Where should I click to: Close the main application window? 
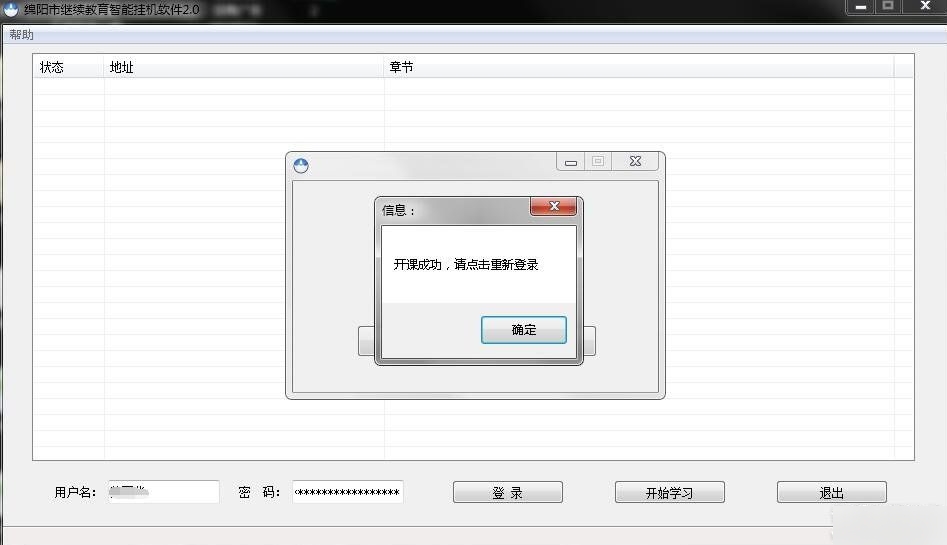925,6
